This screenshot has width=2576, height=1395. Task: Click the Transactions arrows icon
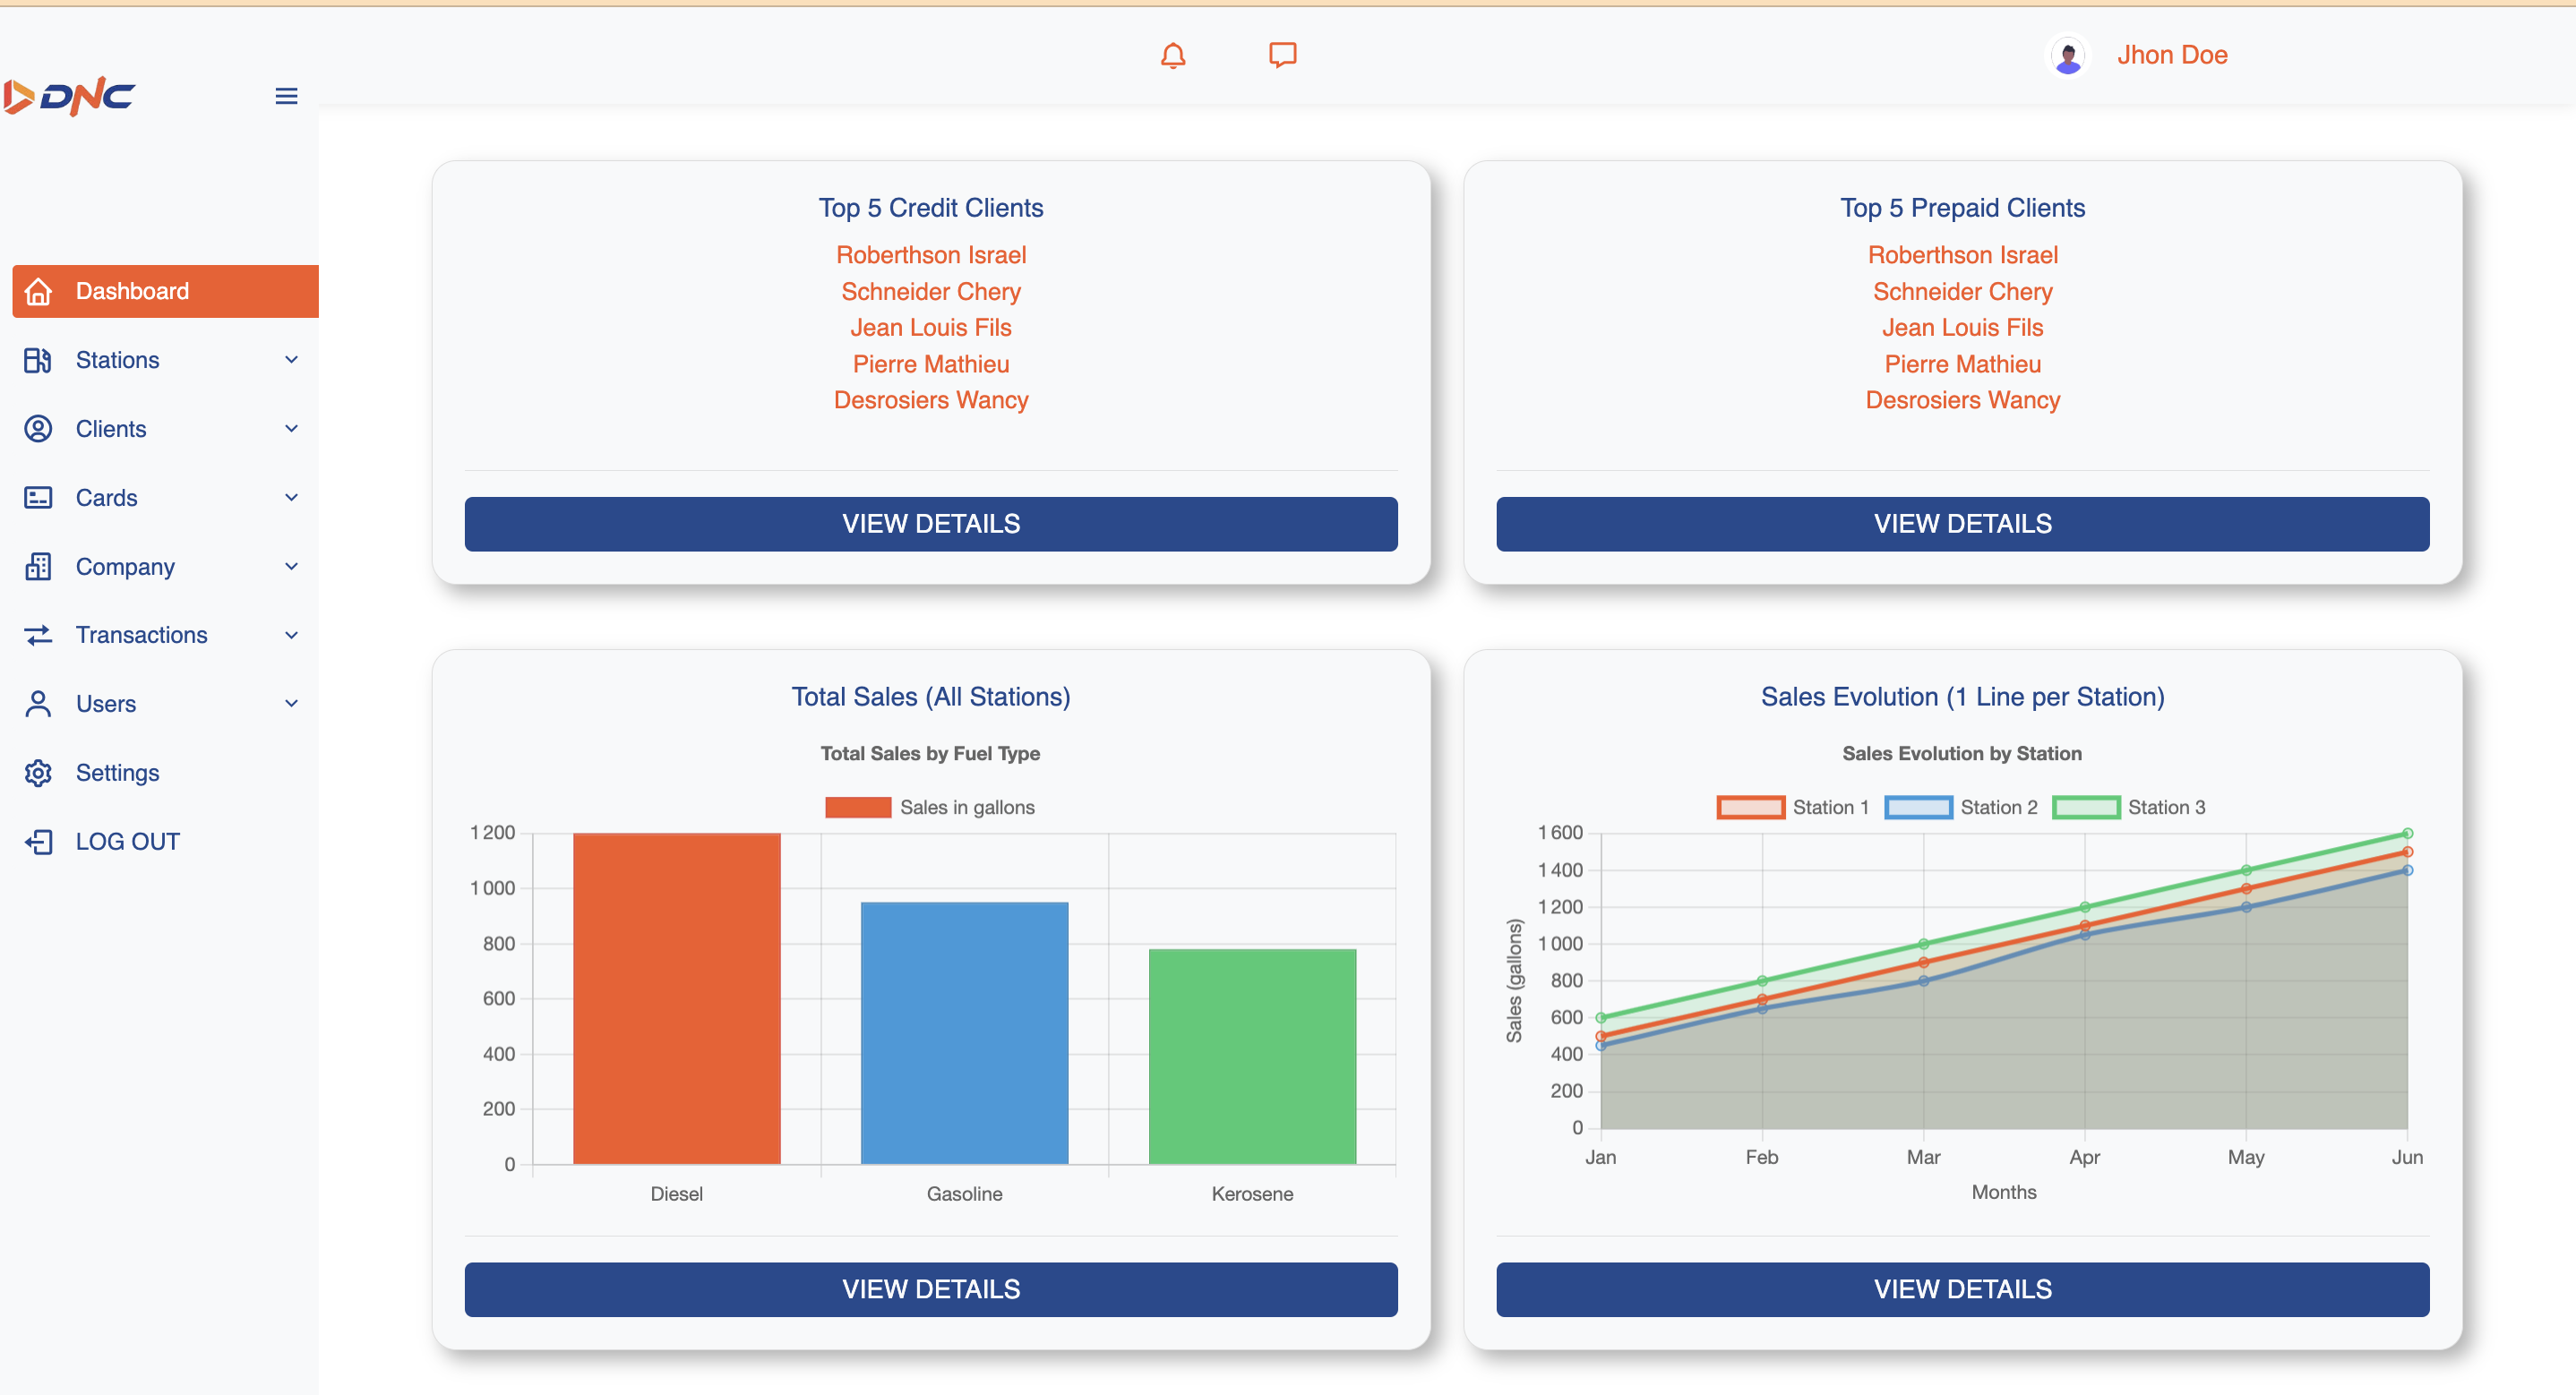pos(38,635)
